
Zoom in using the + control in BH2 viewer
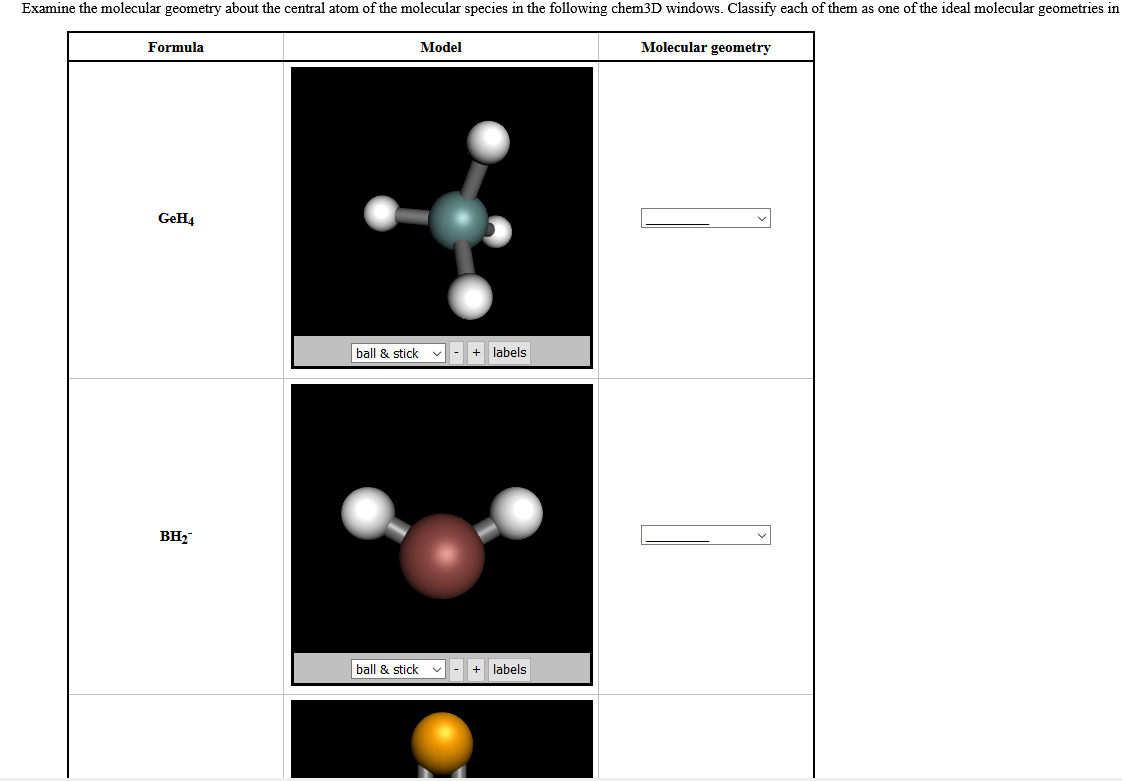pyautogui.click(x=475, y=669)
